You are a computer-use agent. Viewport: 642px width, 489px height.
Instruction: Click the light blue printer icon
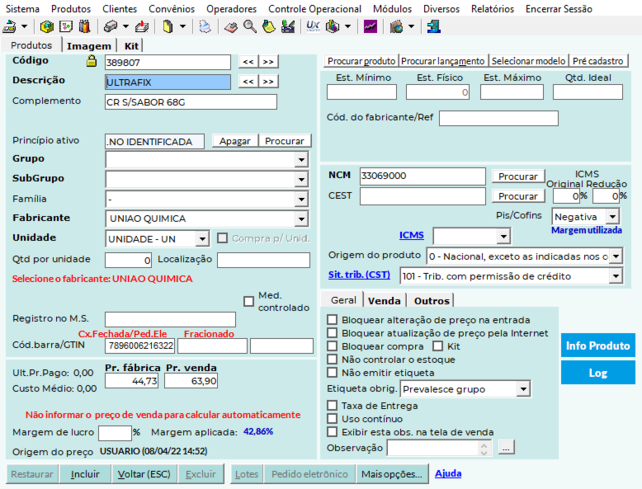205,27
